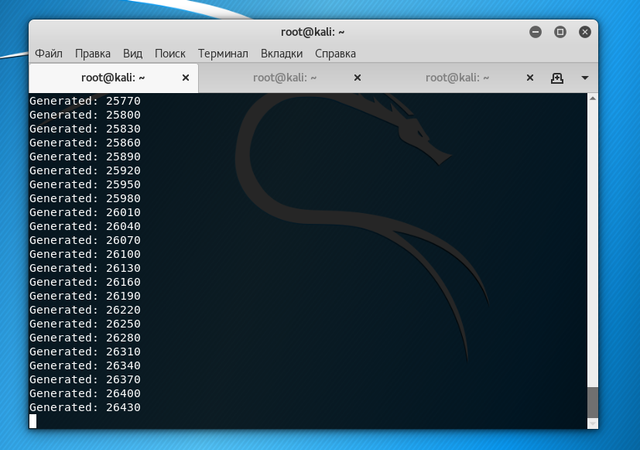Expand the tab list dropdown arrow
640x450 pixels.
click(x=584, y=78)
